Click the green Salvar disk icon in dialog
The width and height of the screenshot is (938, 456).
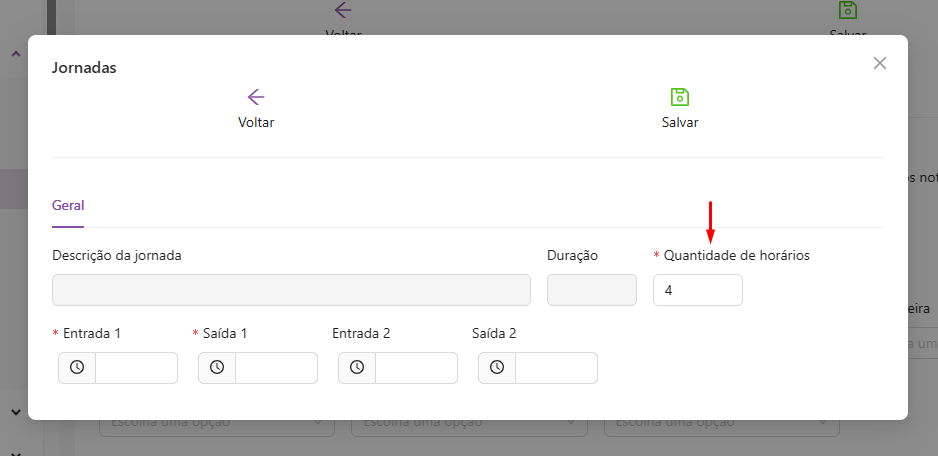[x=680, y=97]
